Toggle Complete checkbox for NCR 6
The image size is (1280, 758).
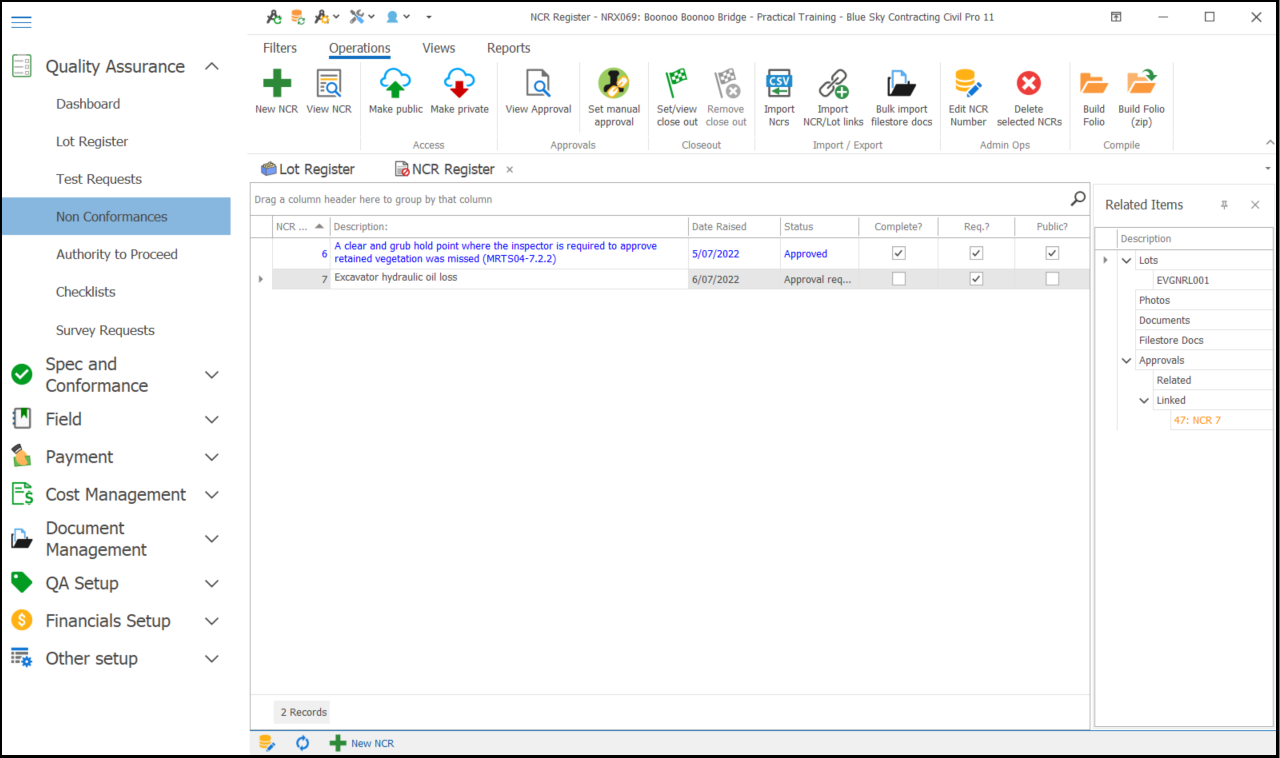tap(898, 254)
